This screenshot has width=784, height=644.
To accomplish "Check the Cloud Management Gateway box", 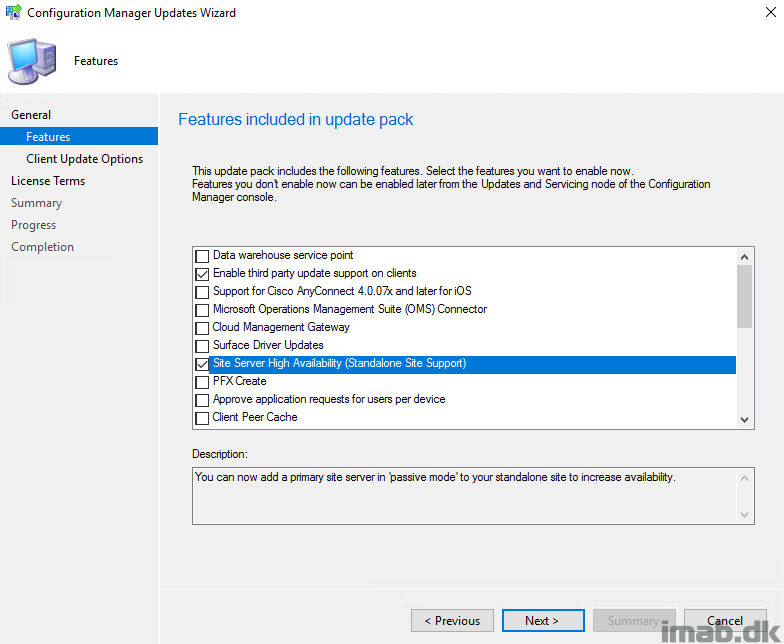I will (x=202, y=328).
